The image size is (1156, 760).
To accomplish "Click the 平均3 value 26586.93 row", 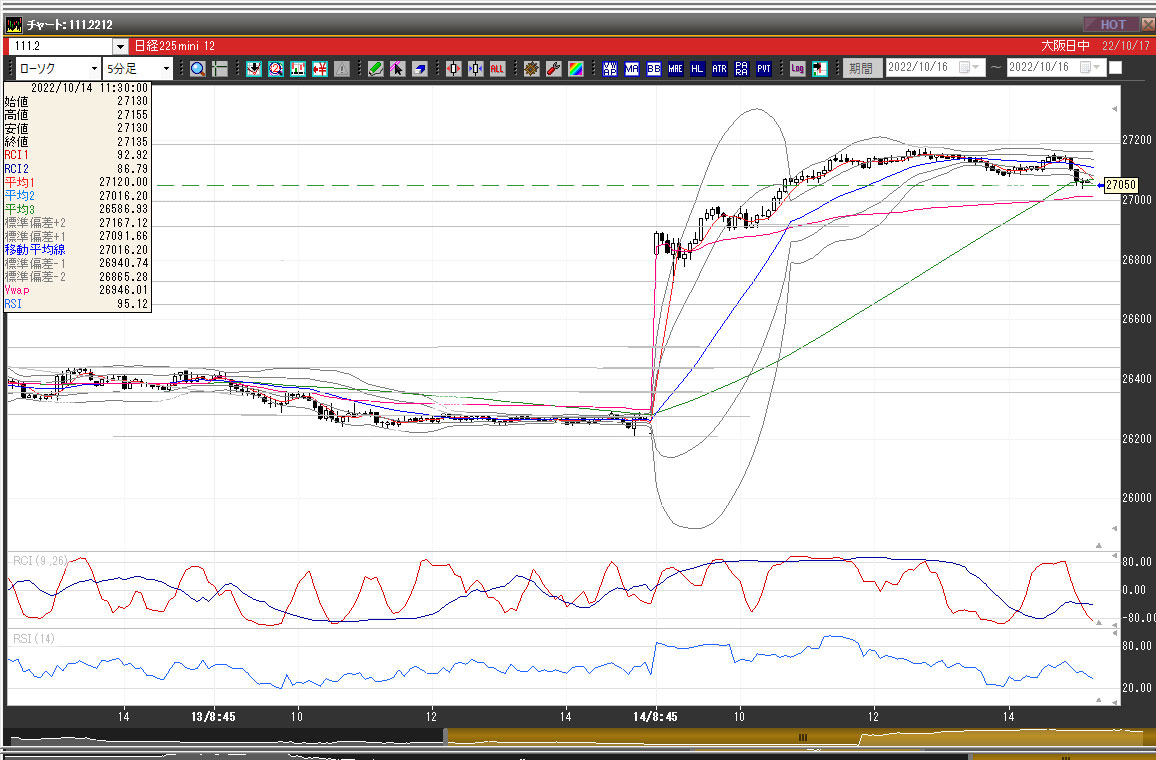I will point(76,209).
